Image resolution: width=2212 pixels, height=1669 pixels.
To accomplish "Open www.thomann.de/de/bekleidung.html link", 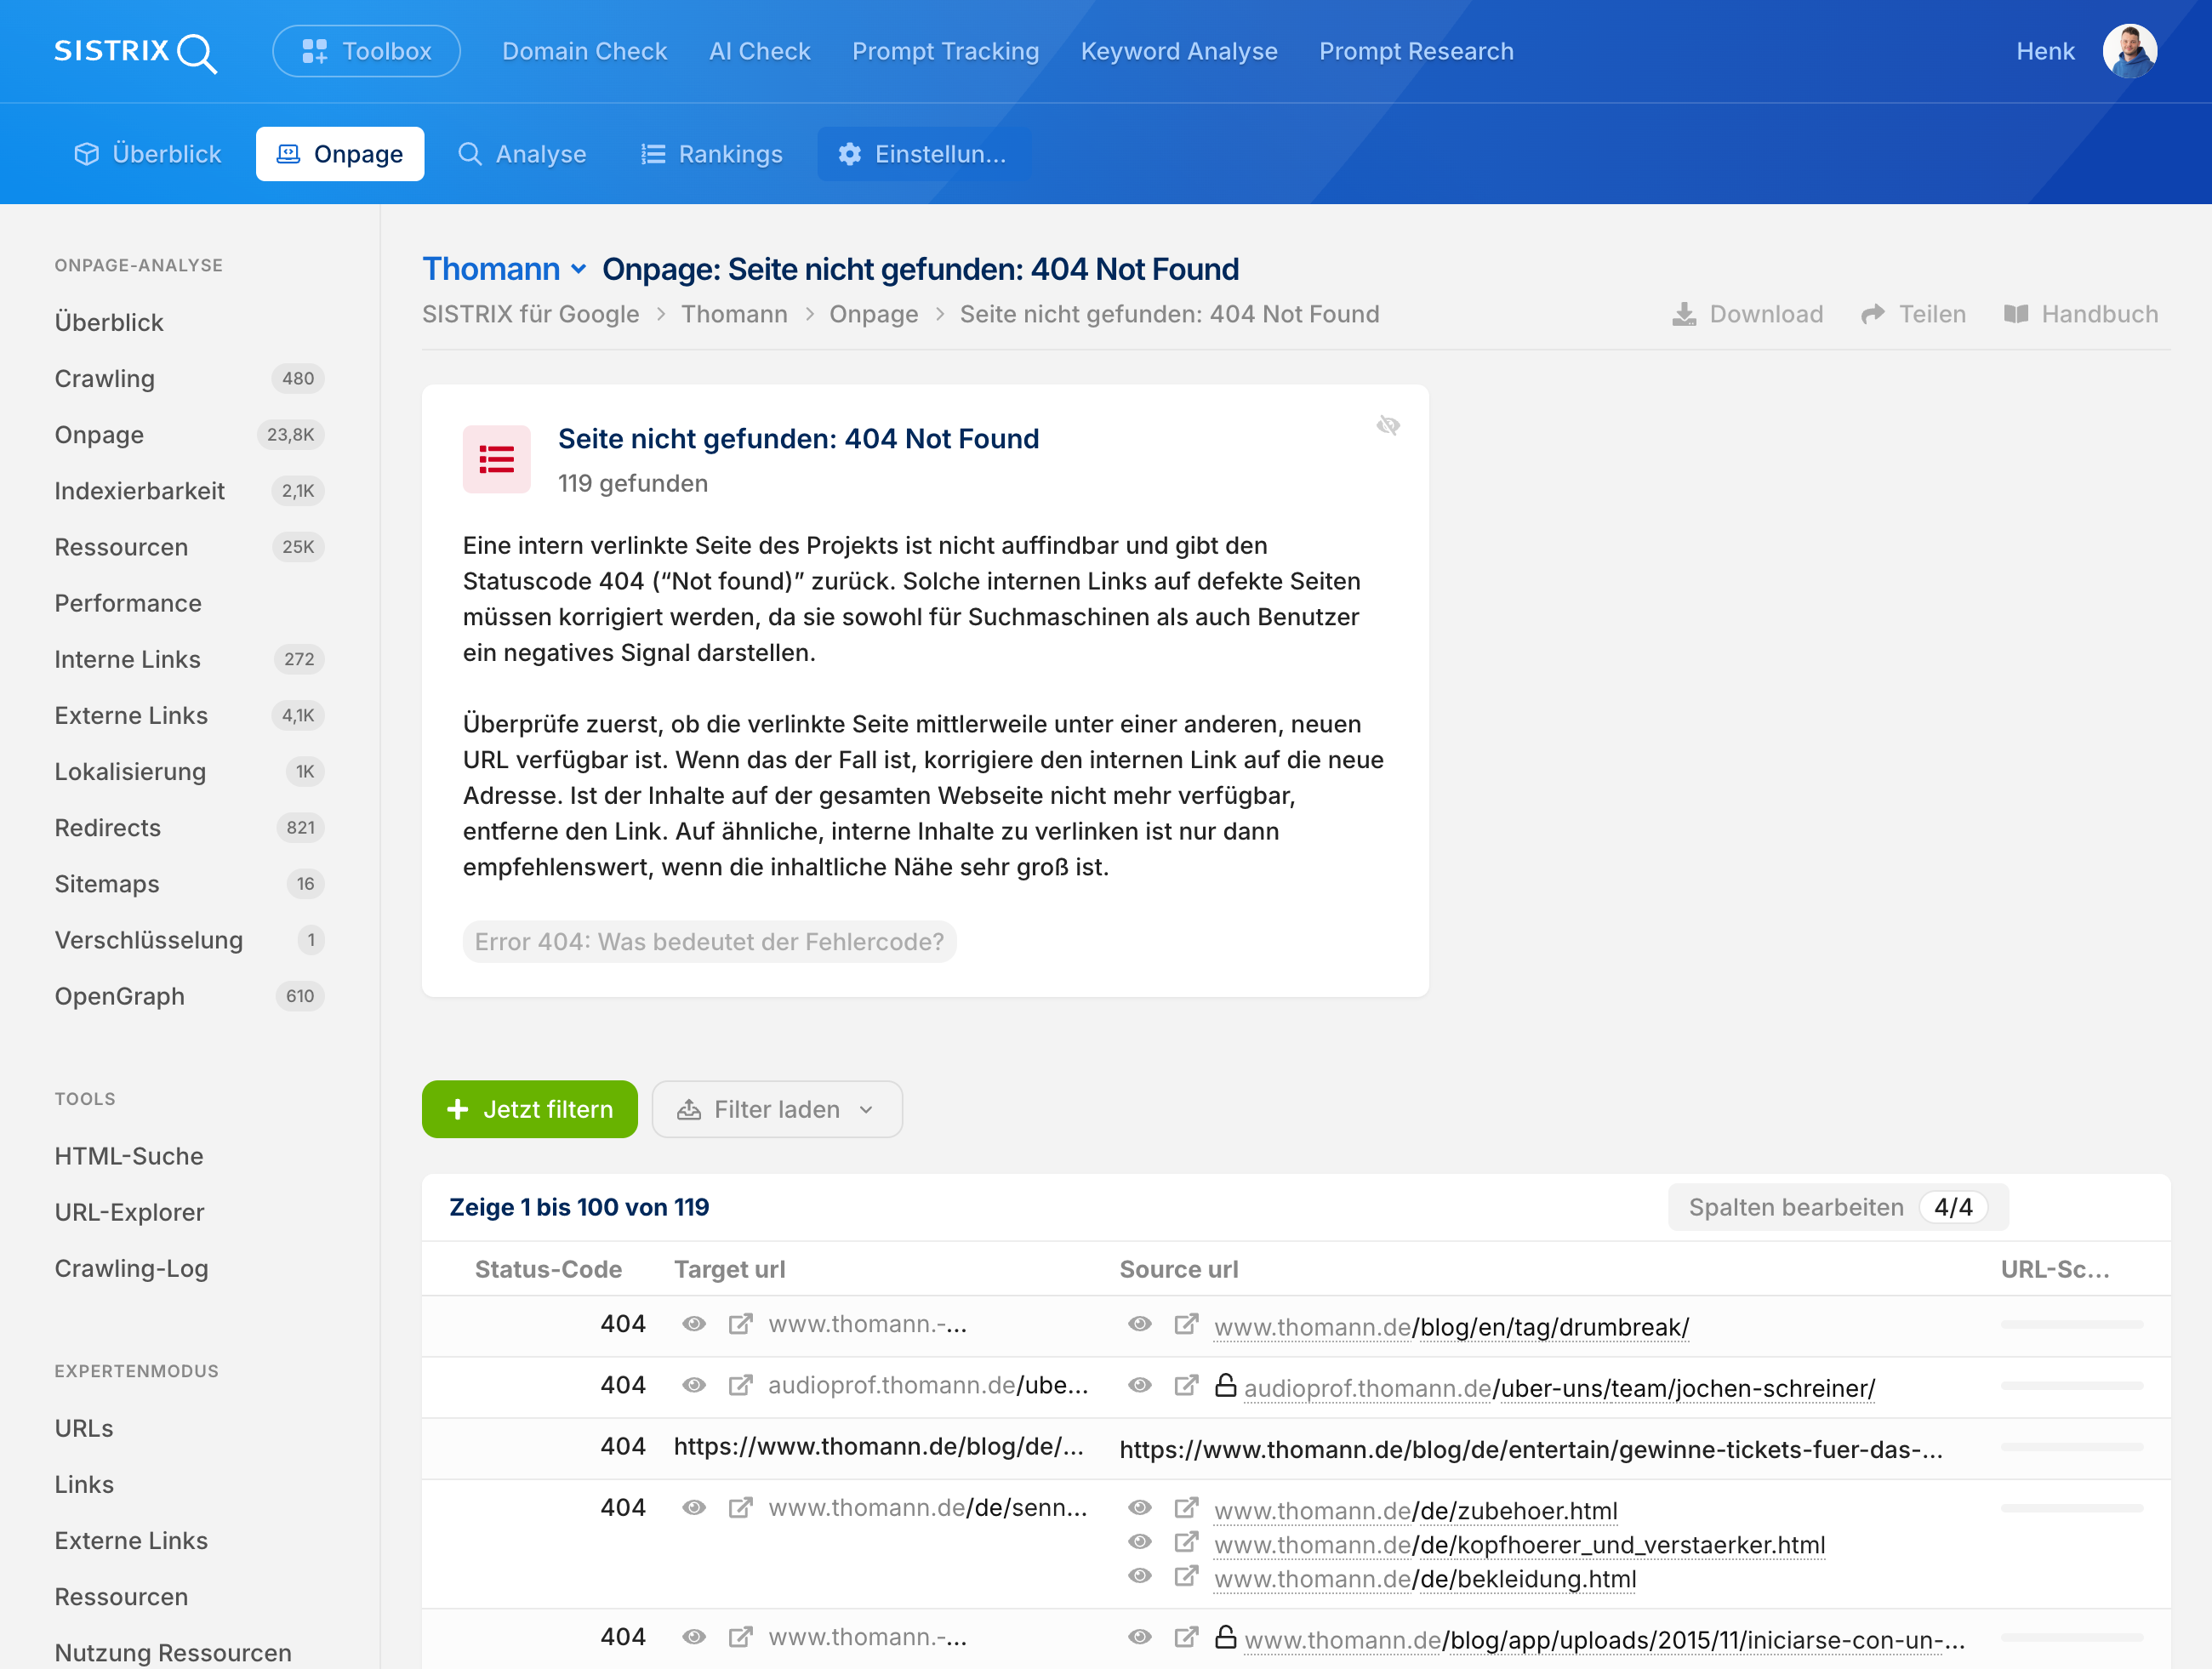I will [x=1425, y=1579].
